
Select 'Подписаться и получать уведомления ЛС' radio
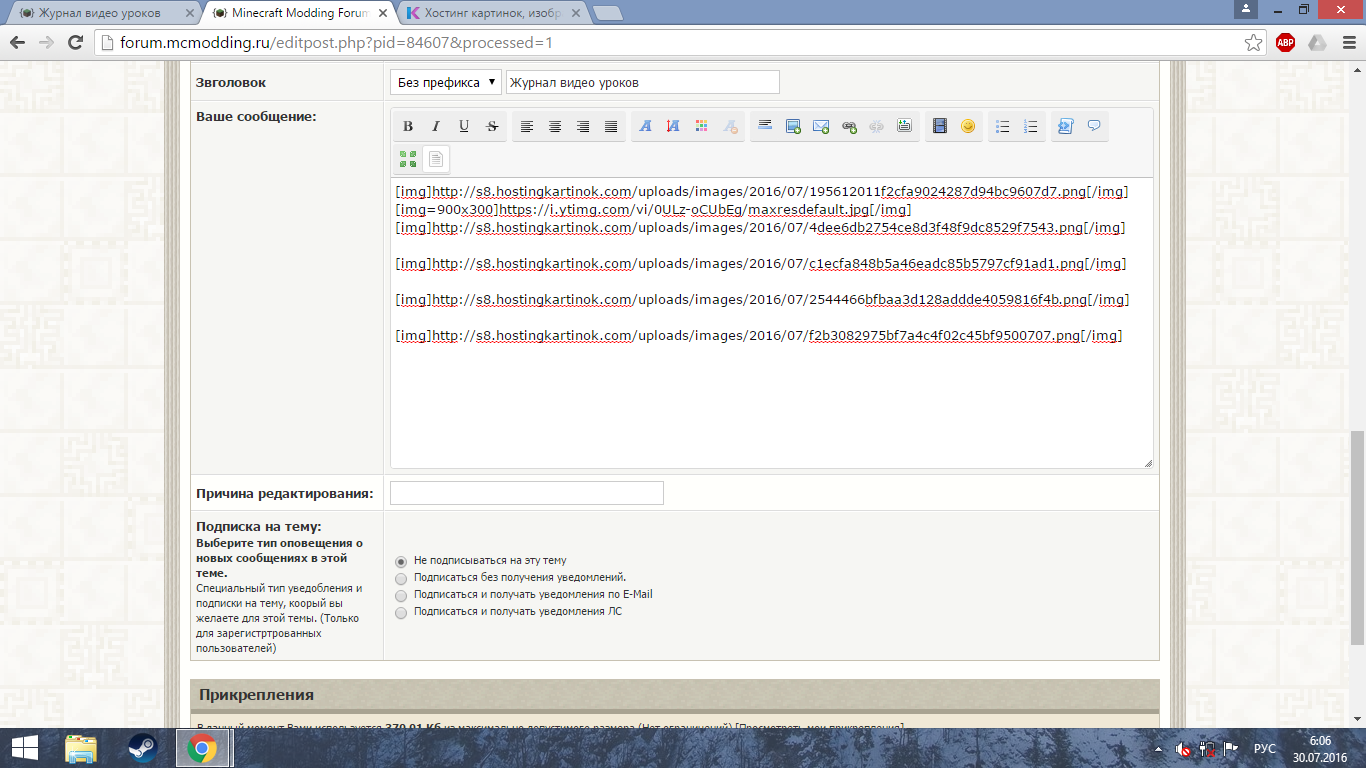click(401, 612)
